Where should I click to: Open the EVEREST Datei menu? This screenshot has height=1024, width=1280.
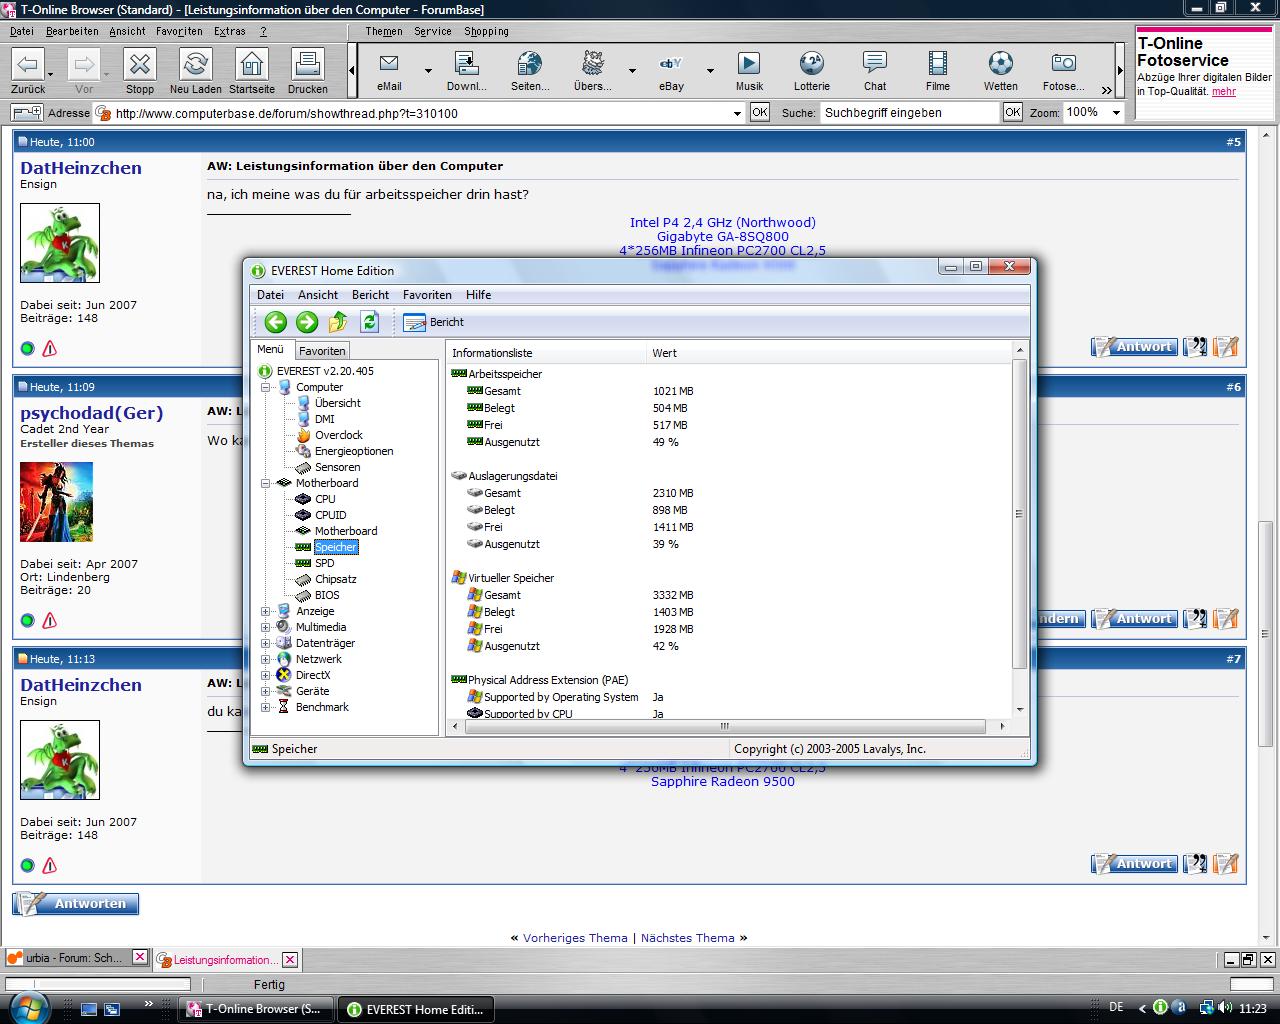[270, 295]
